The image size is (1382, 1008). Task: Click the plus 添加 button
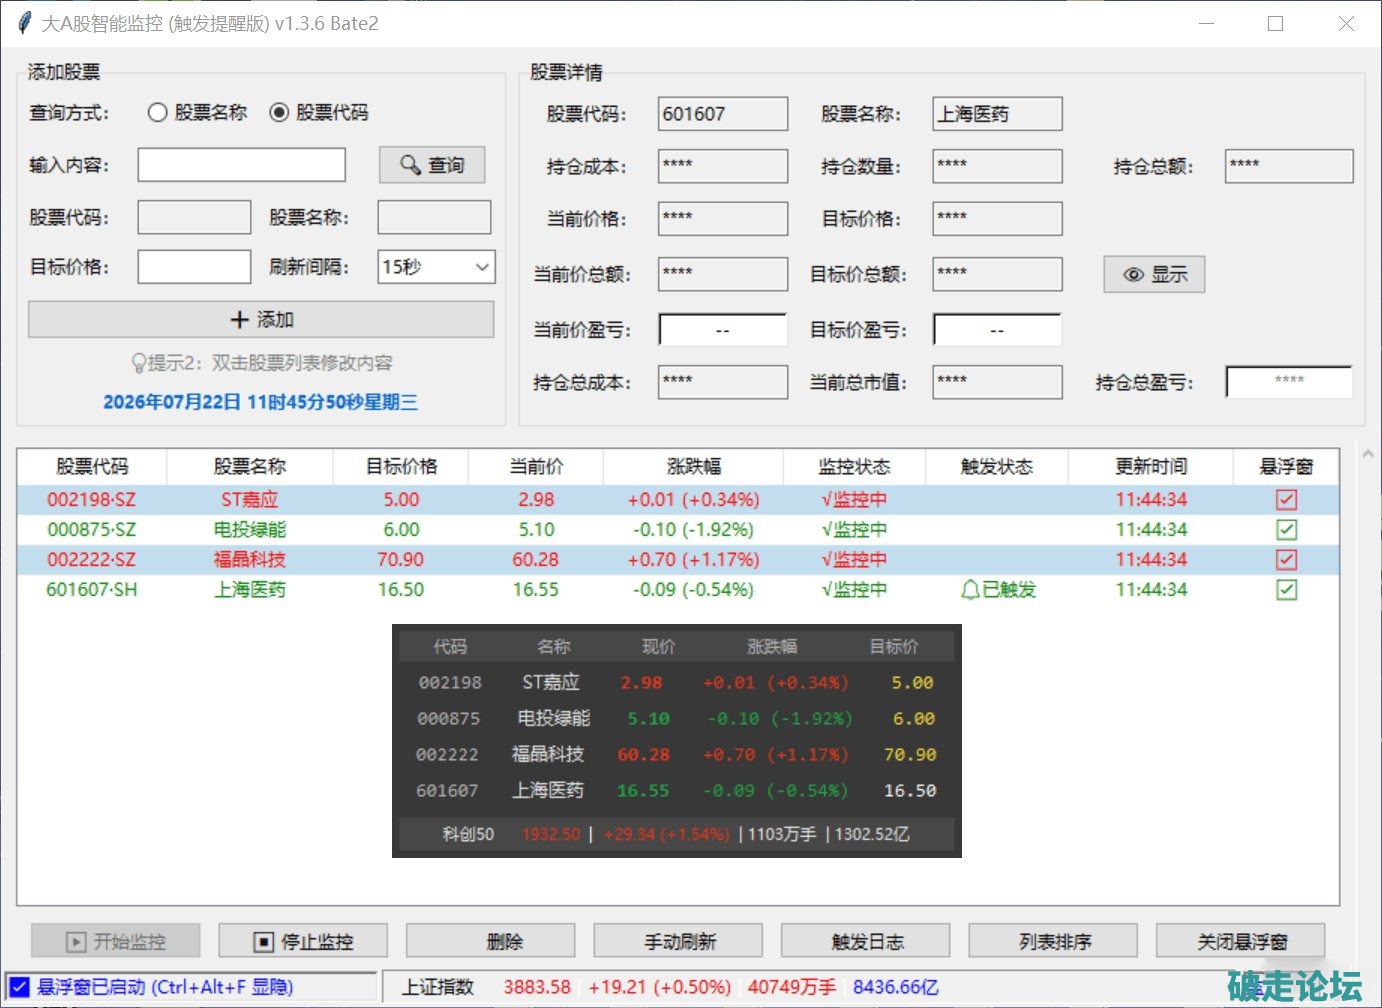pos(261,320)
